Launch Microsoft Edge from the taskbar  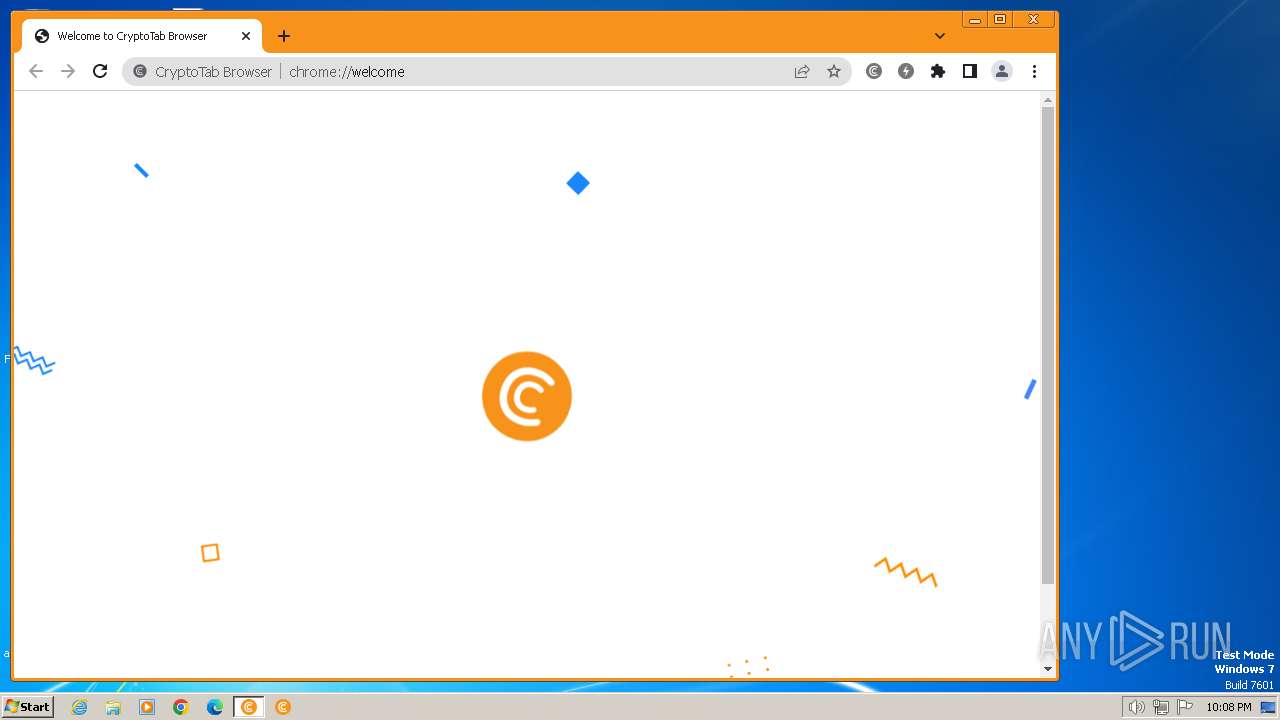[x=215, y=707]
